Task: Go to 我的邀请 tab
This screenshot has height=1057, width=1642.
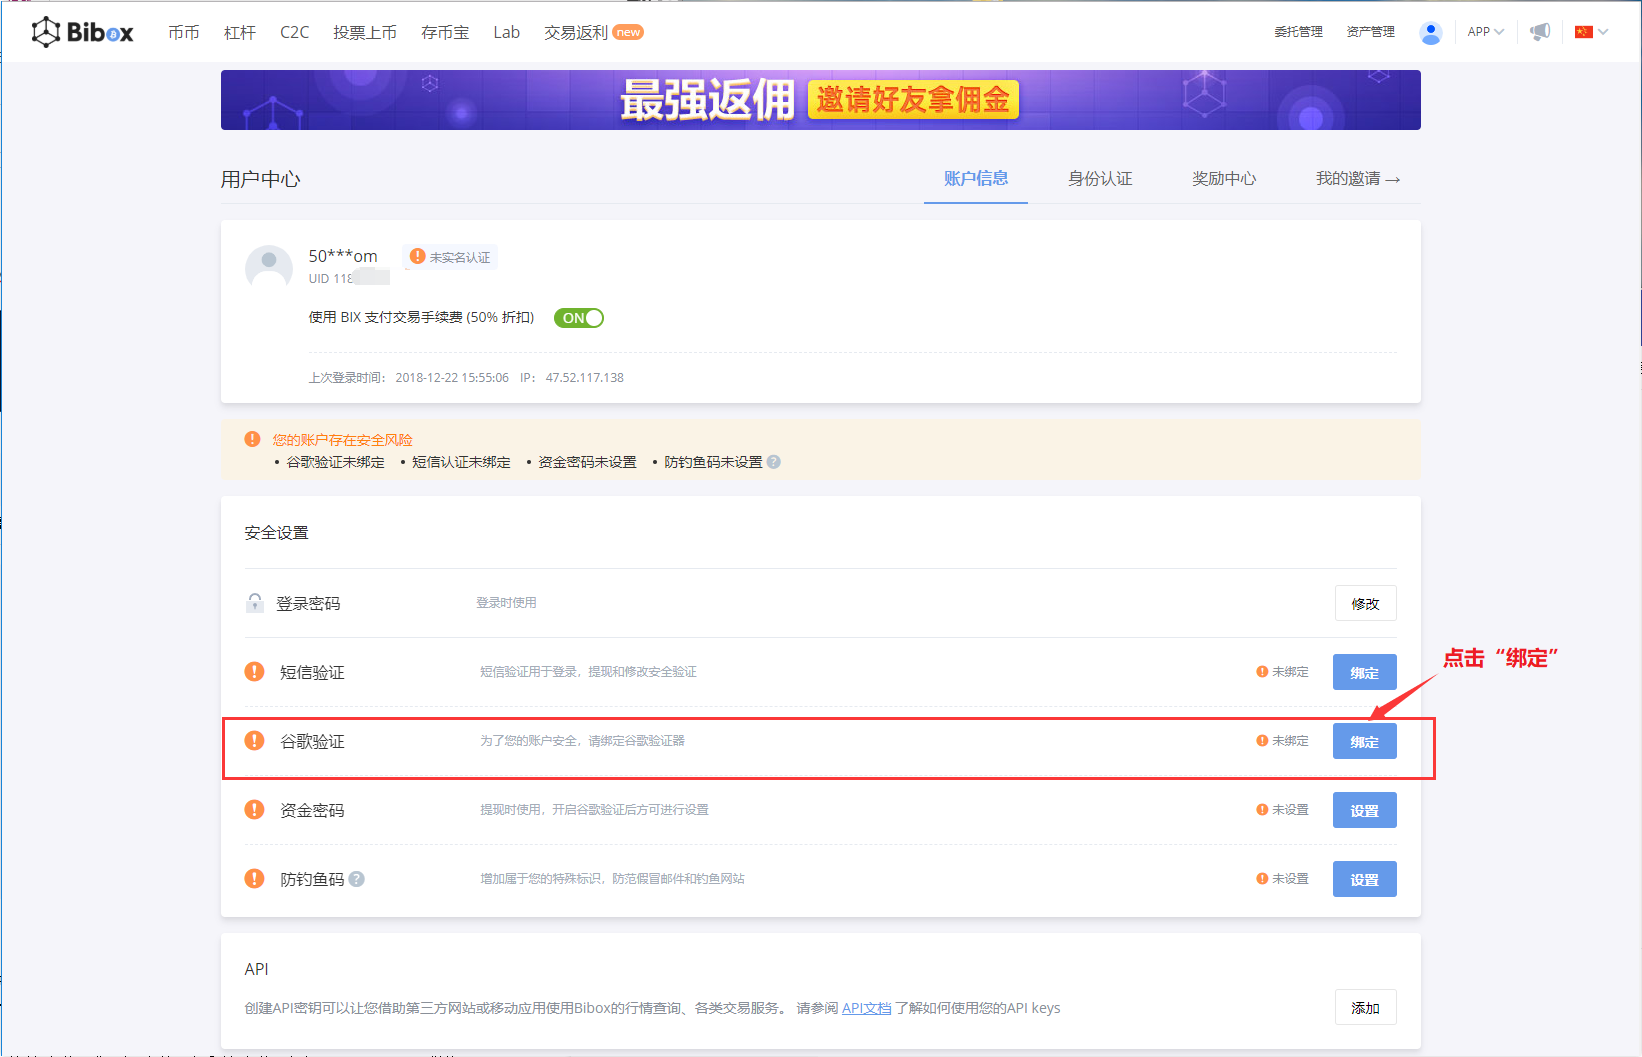Action: pyautogui.click(x=1358, y=179)
